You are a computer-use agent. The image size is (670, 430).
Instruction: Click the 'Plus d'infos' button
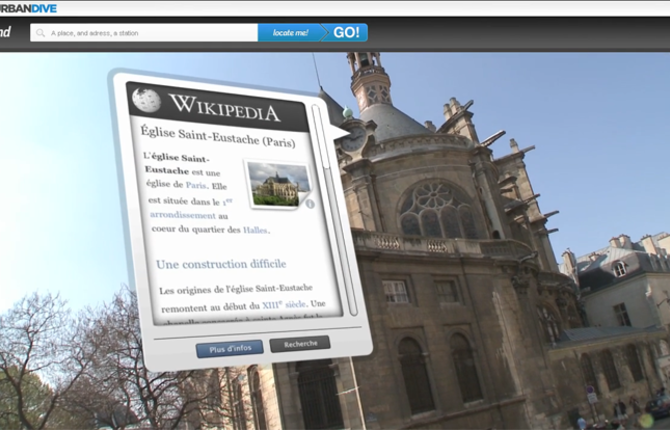230,349
